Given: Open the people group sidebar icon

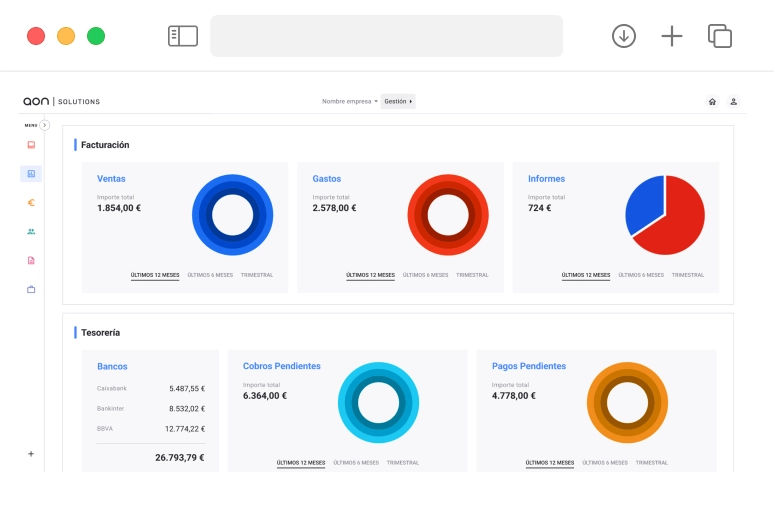Looking at the screenshot, I should (x=31, y=231).
